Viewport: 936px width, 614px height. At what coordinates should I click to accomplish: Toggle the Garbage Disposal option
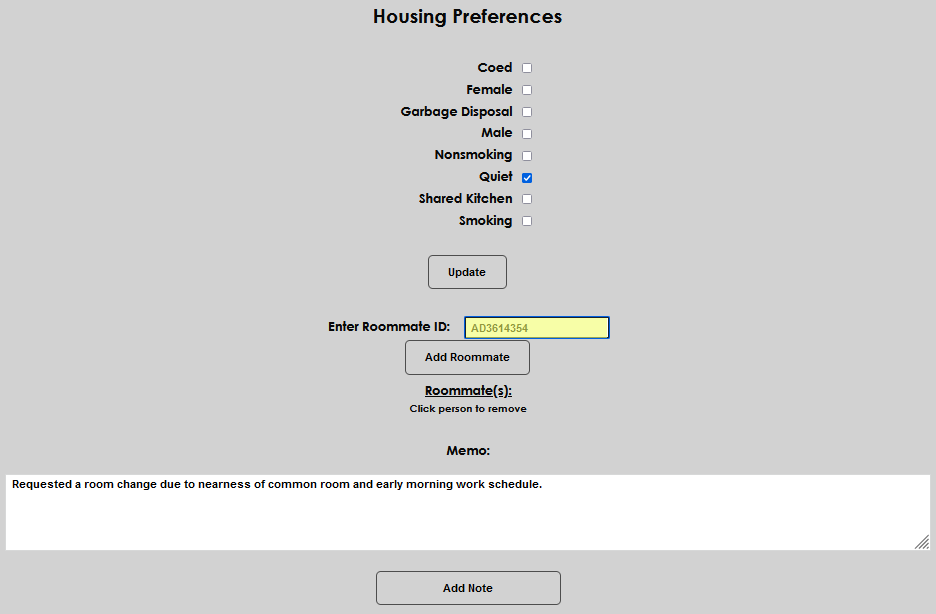click(526, 111)
